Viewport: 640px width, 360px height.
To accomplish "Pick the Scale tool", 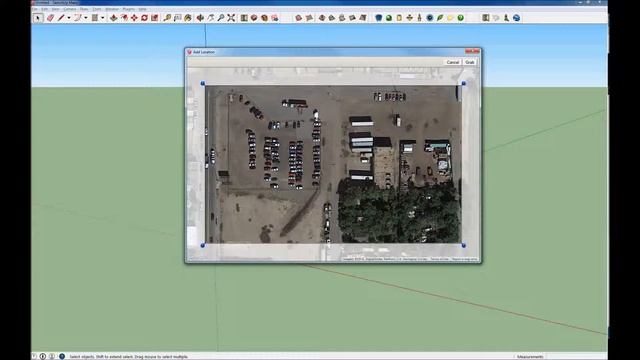I will click(x=154, y=18).
